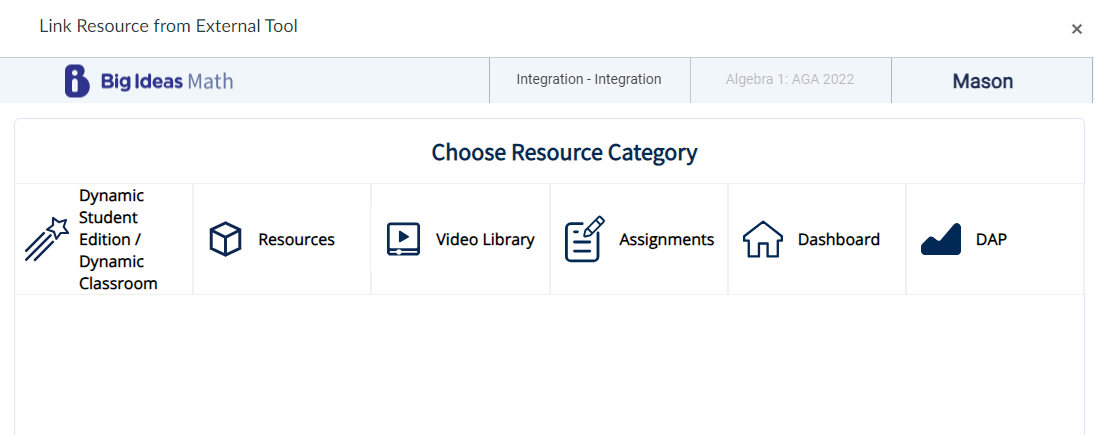This screenshot has height=435, width=1094.
Task: Open the Algebra 1: AGA 2022 selector
Action: pyautogui.click(x=790, y=80)
